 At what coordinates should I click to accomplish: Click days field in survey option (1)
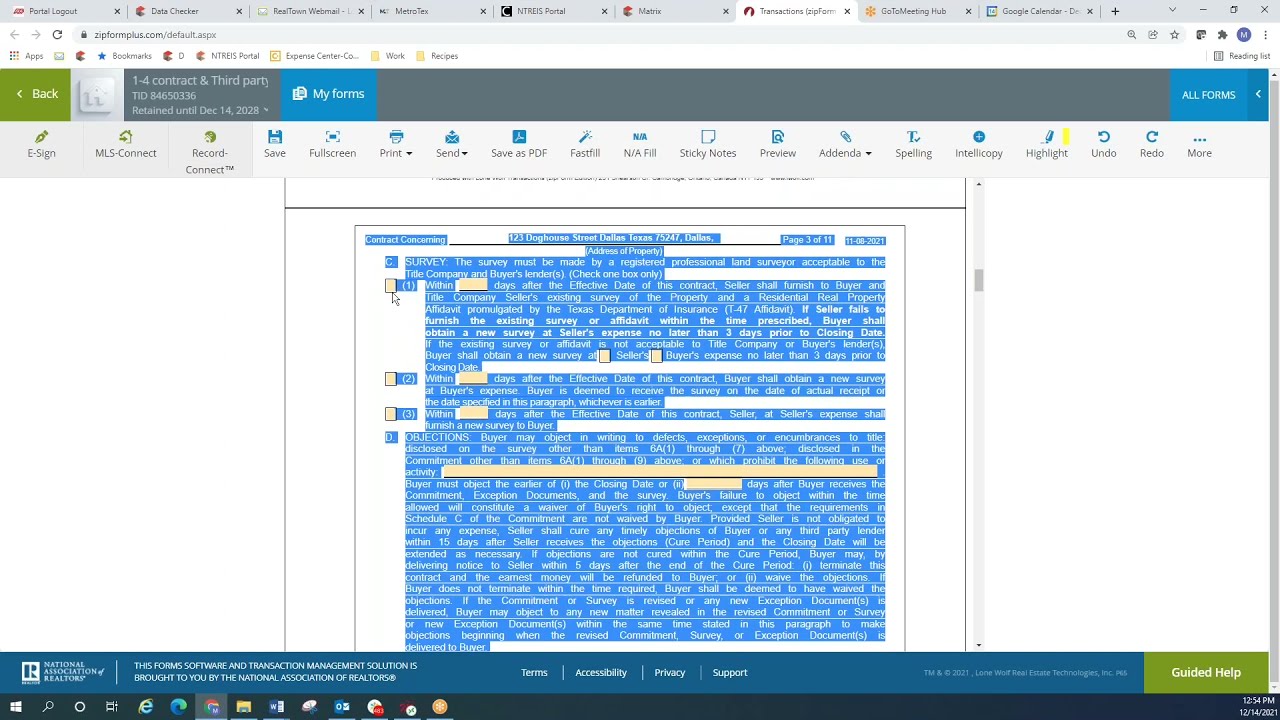tap(472, 286)
